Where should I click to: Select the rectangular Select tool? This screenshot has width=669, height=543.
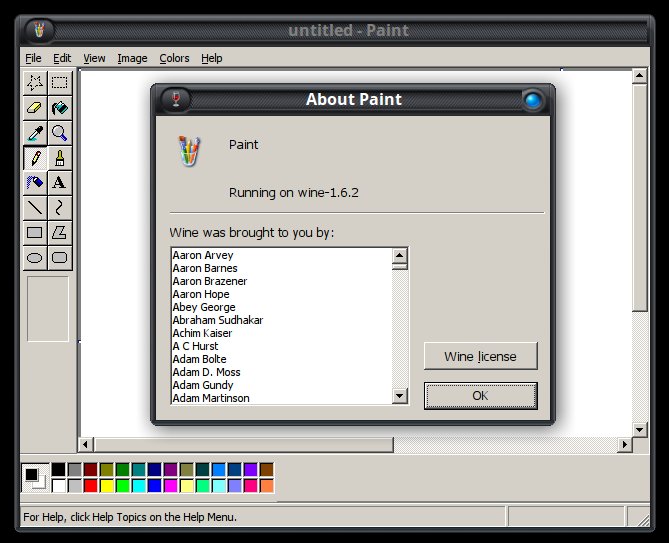[x=60, y=83]
